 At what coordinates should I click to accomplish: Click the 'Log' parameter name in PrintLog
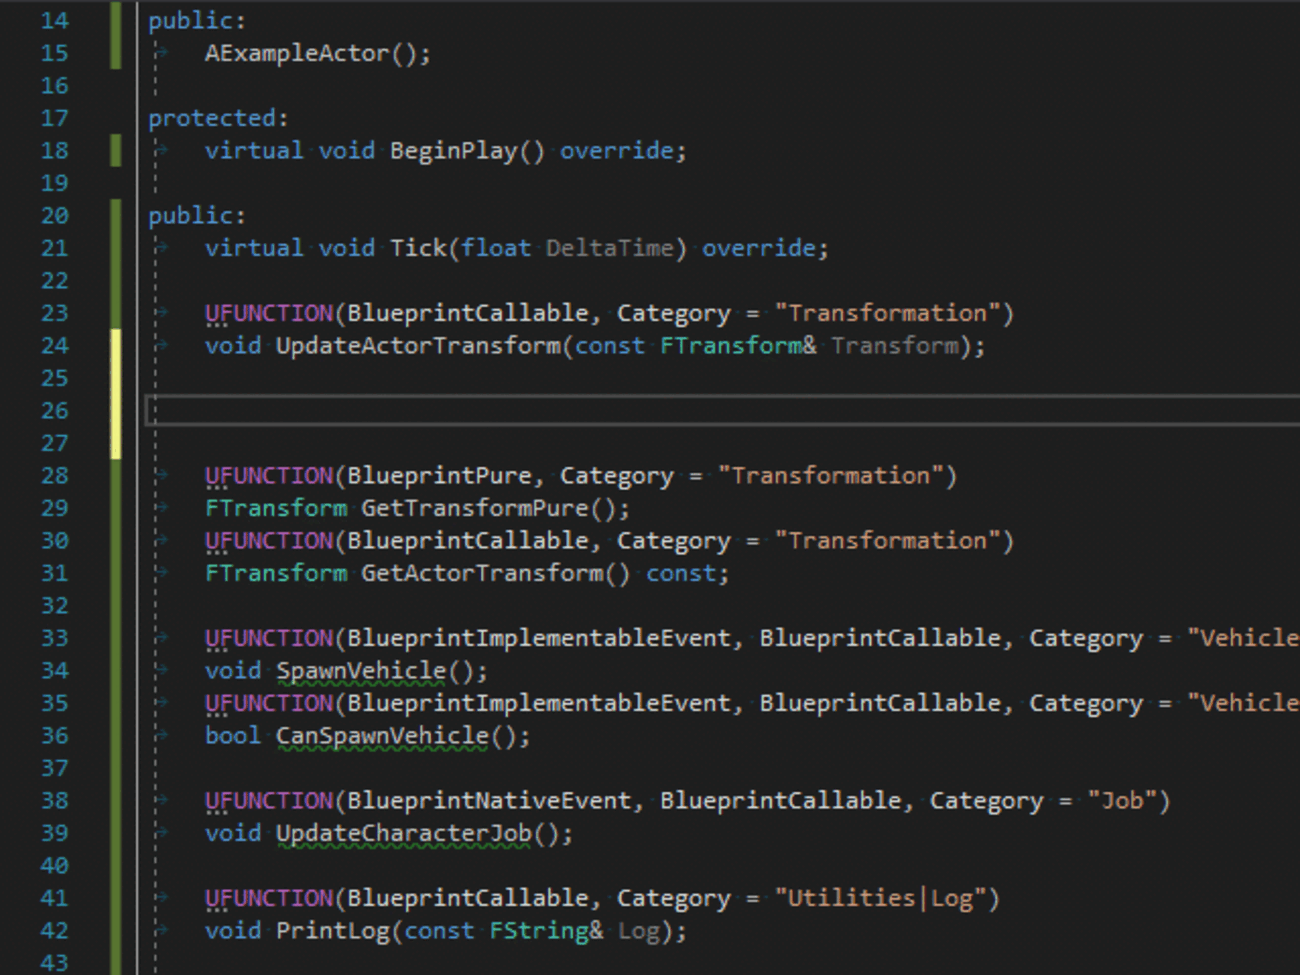pyautogui.click(x=638, y=931)
